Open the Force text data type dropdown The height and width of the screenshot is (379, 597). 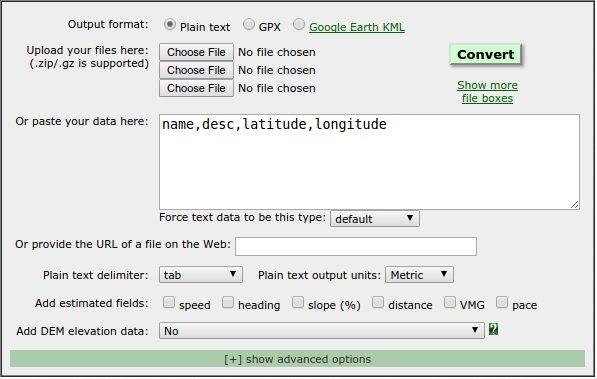click(x=375, y=219)
